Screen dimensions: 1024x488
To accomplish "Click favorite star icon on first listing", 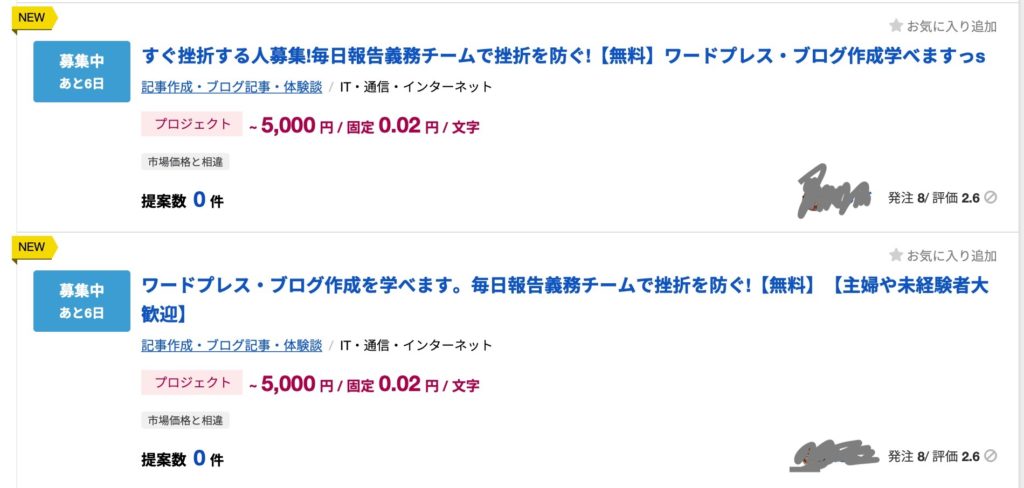I will (896, 25).
